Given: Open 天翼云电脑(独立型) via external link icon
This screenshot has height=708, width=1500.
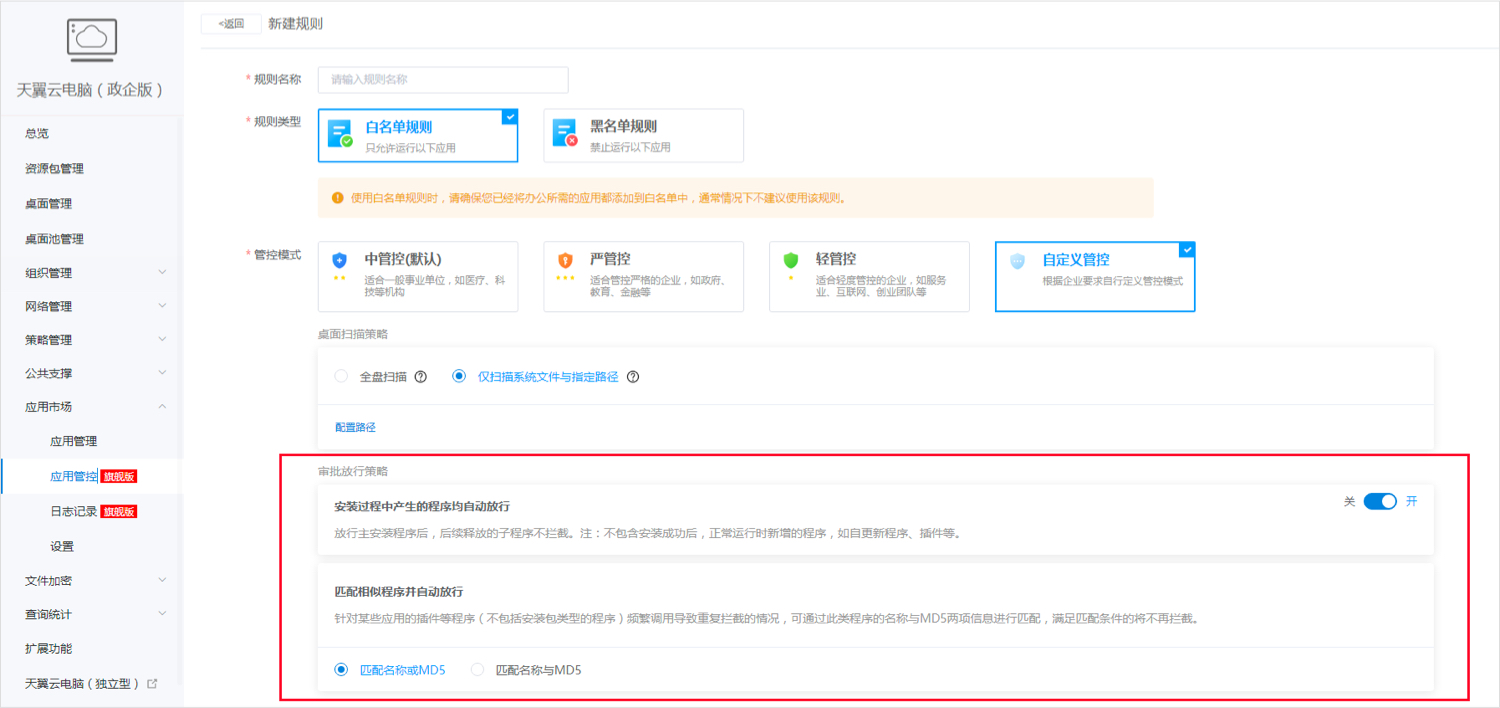Looking at the screenshot, I should pyautogui.click(x=150, y=685).
